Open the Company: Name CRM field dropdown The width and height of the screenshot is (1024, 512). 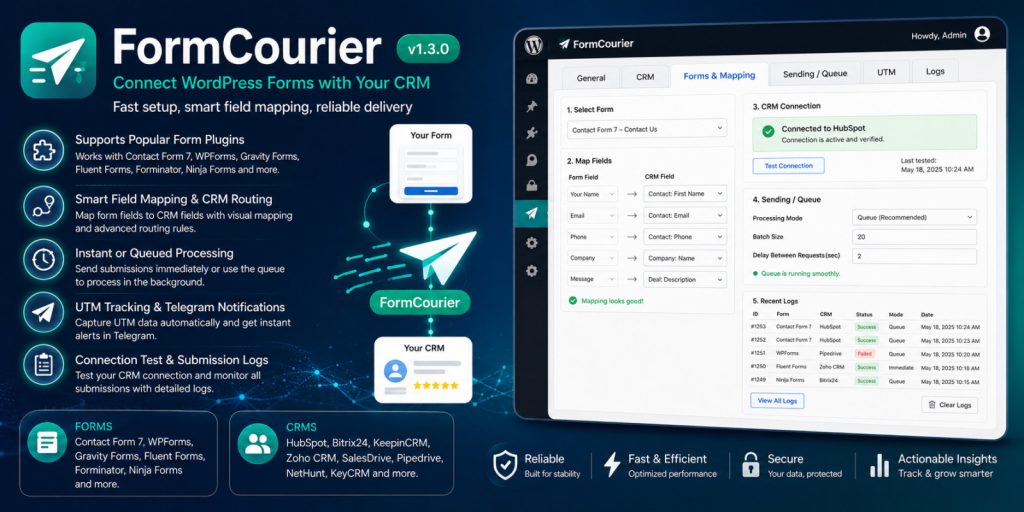click(x=685, y=258)
